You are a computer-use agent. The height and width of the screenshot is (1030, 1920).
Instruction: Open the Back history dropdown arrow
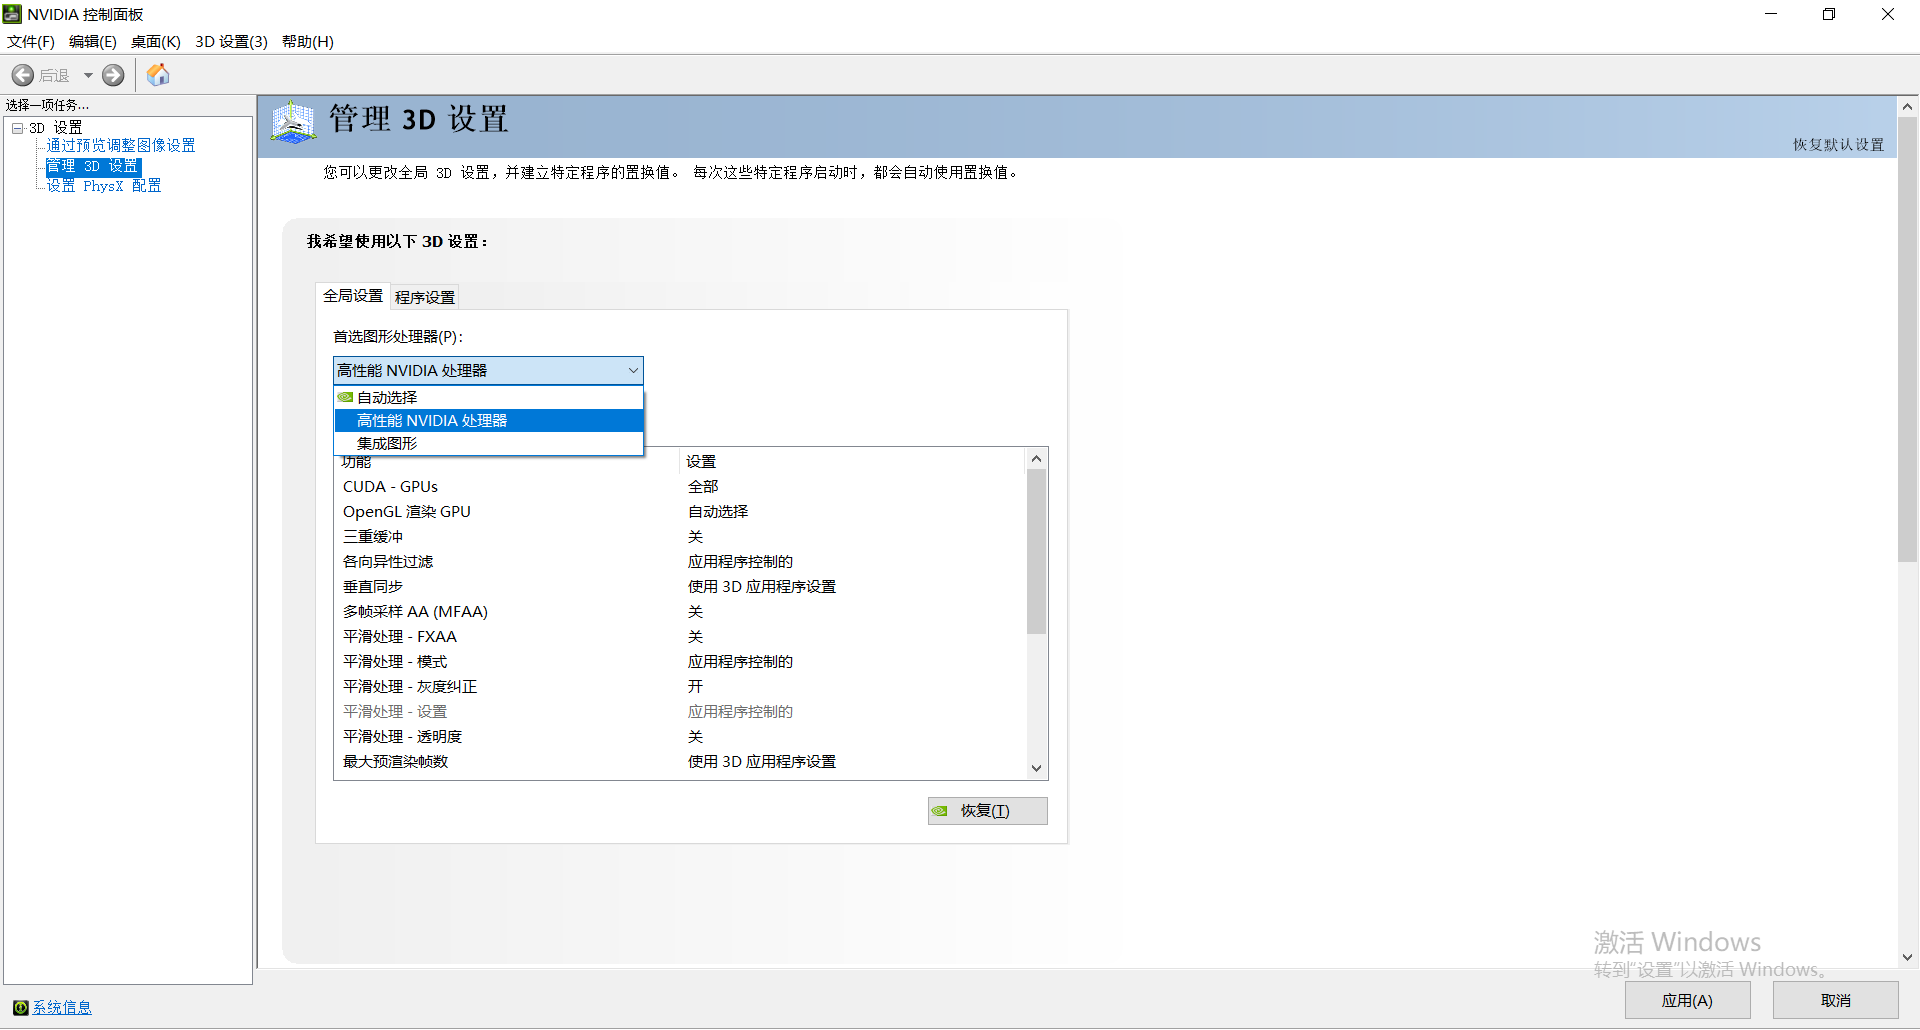[x=88, y=75]
